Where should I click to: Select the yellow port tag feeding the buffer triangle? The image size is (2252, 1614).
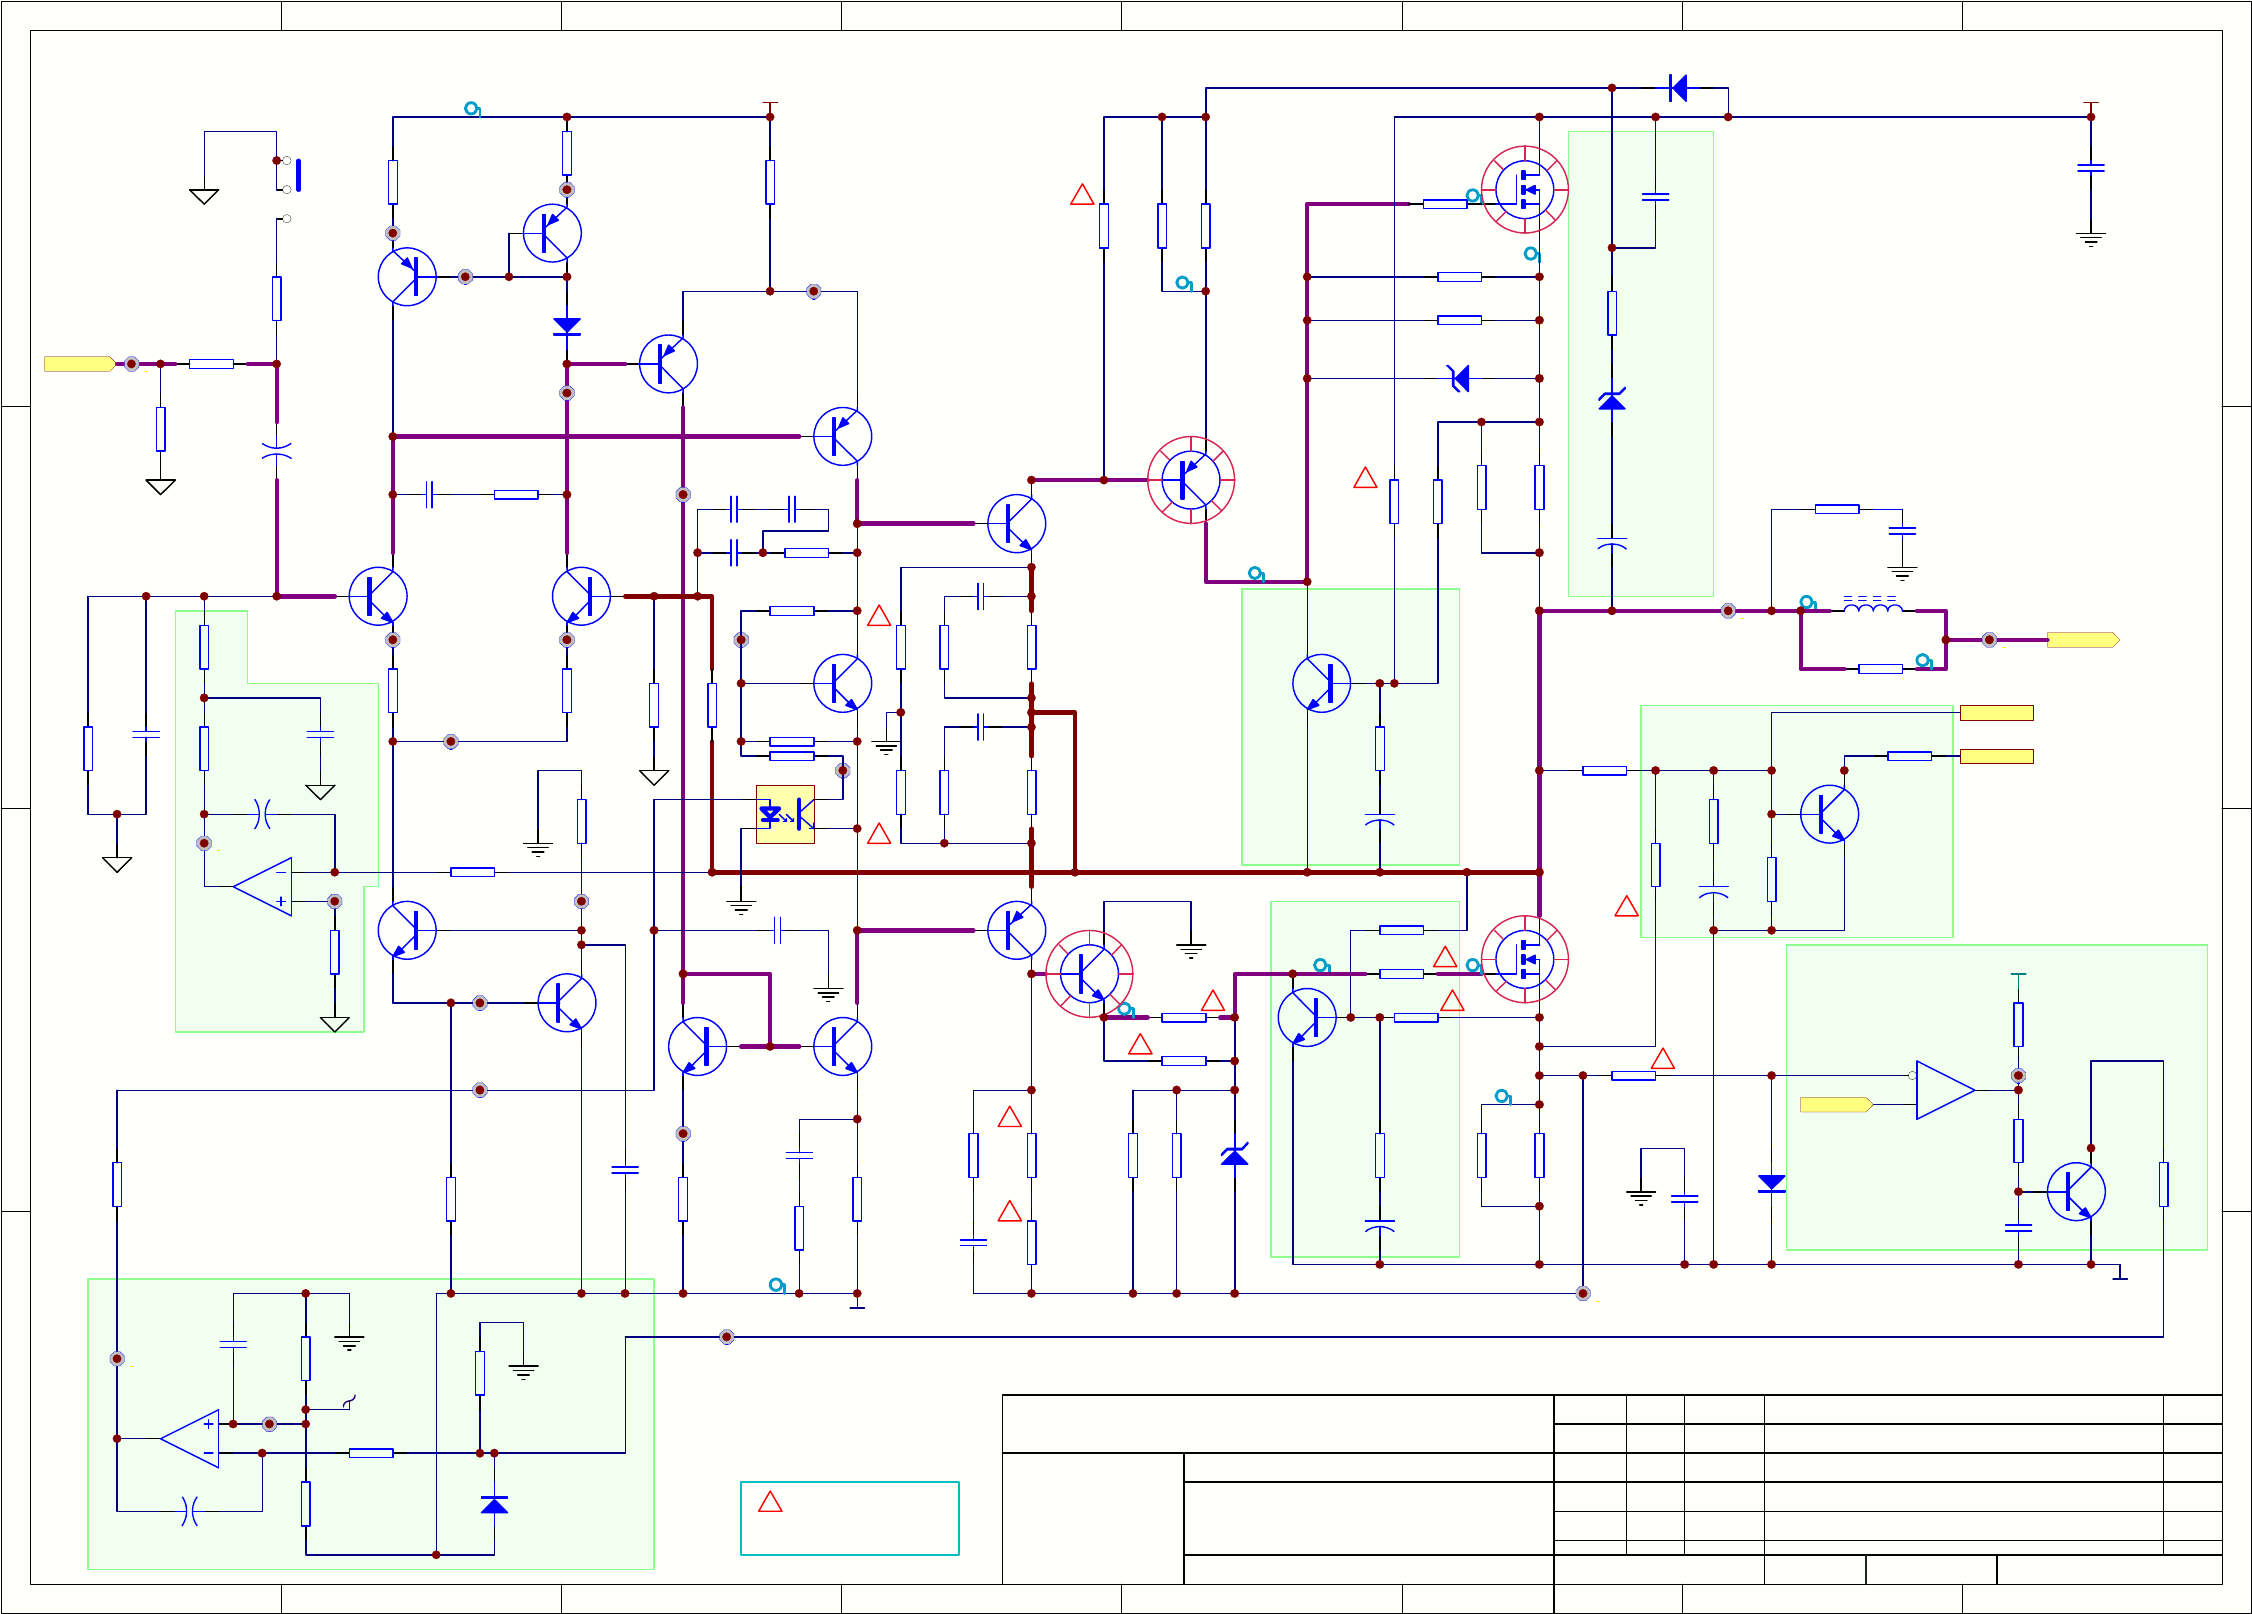(x=1836, y=1104)
